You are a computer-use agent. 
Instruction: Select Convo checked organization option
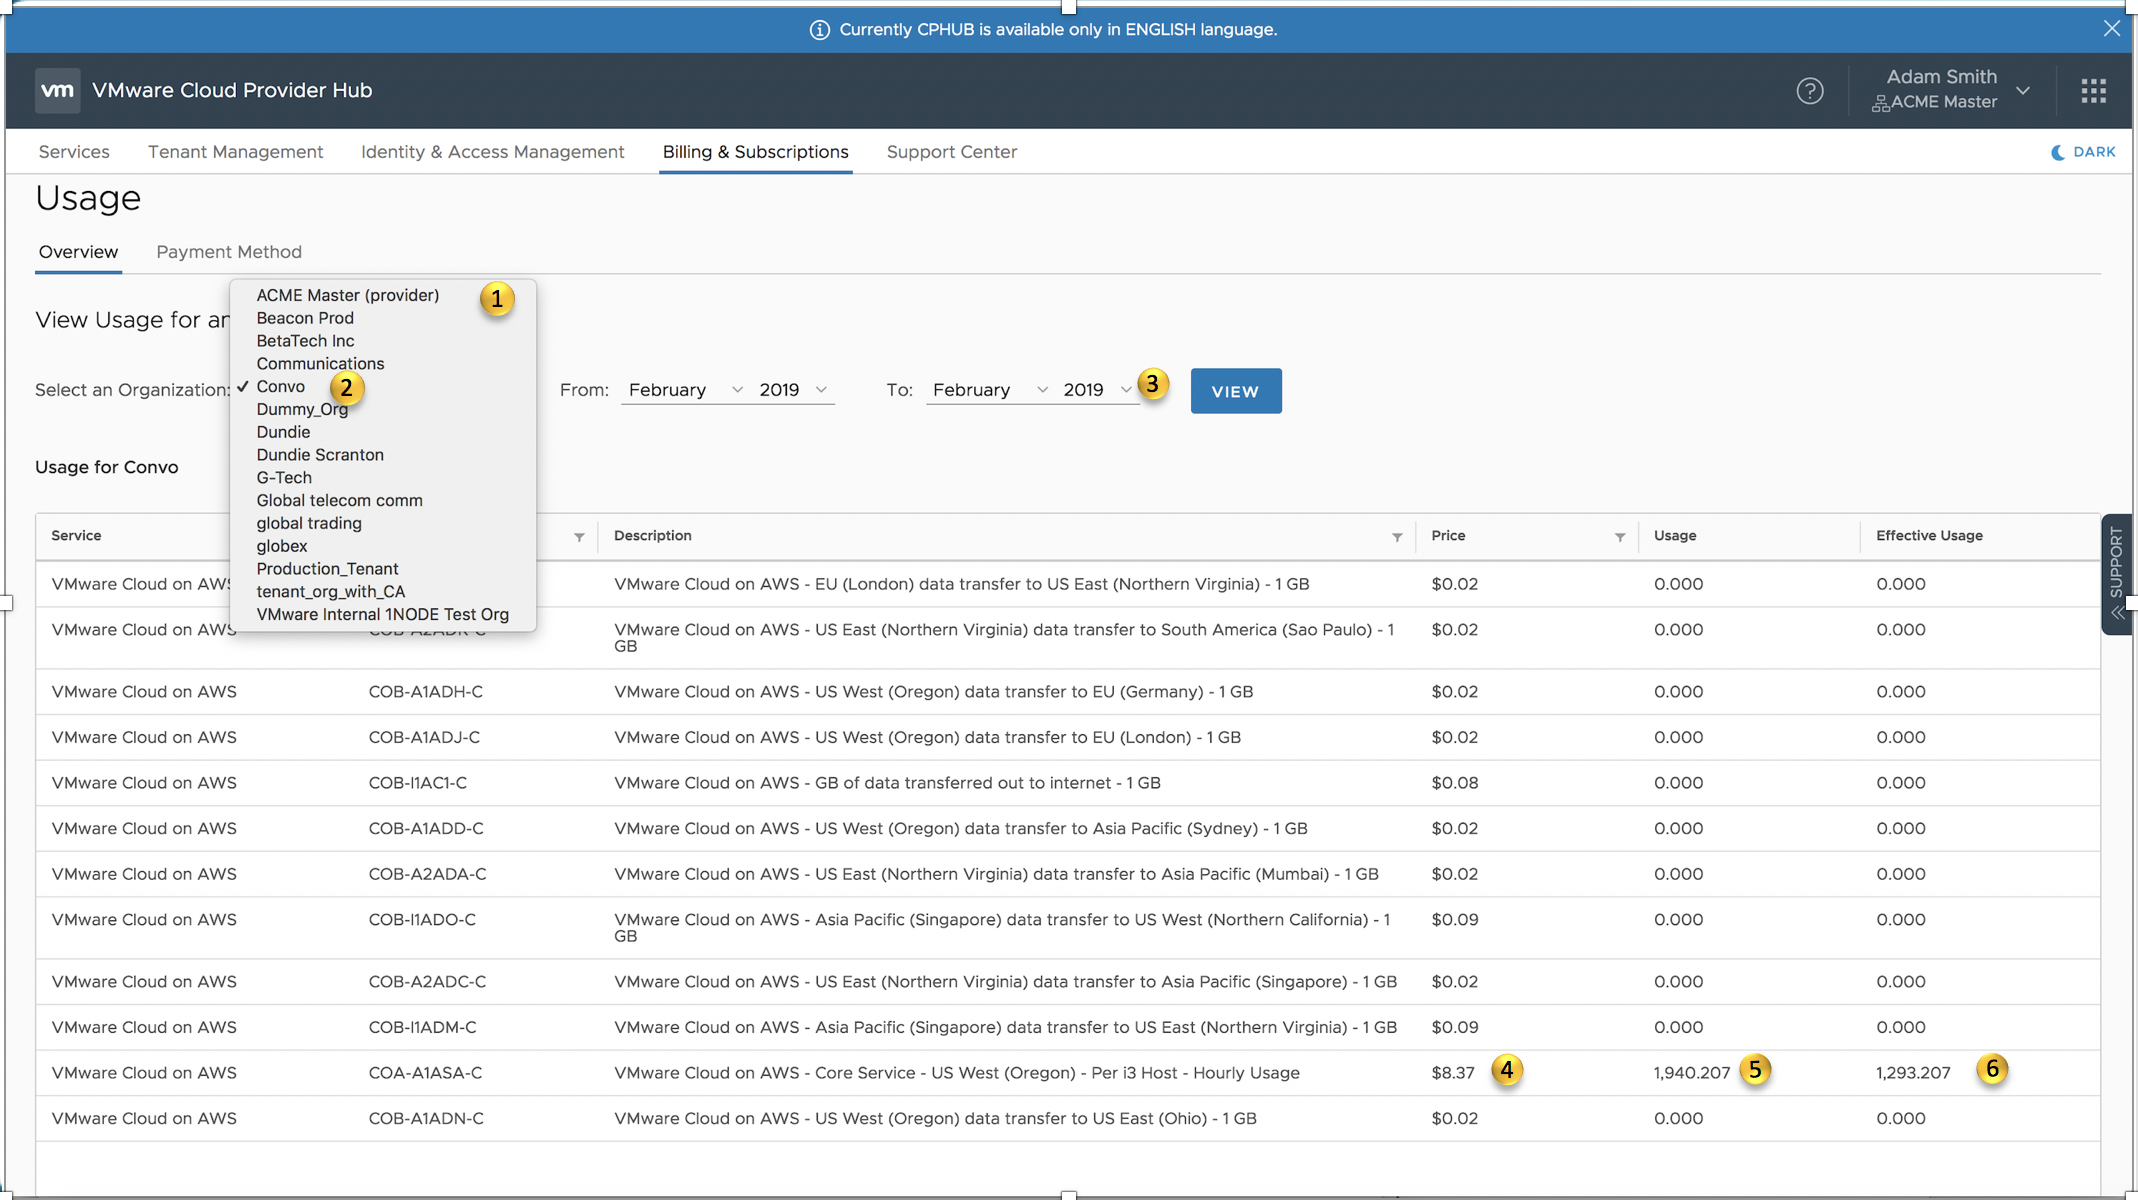coord(280,387)
